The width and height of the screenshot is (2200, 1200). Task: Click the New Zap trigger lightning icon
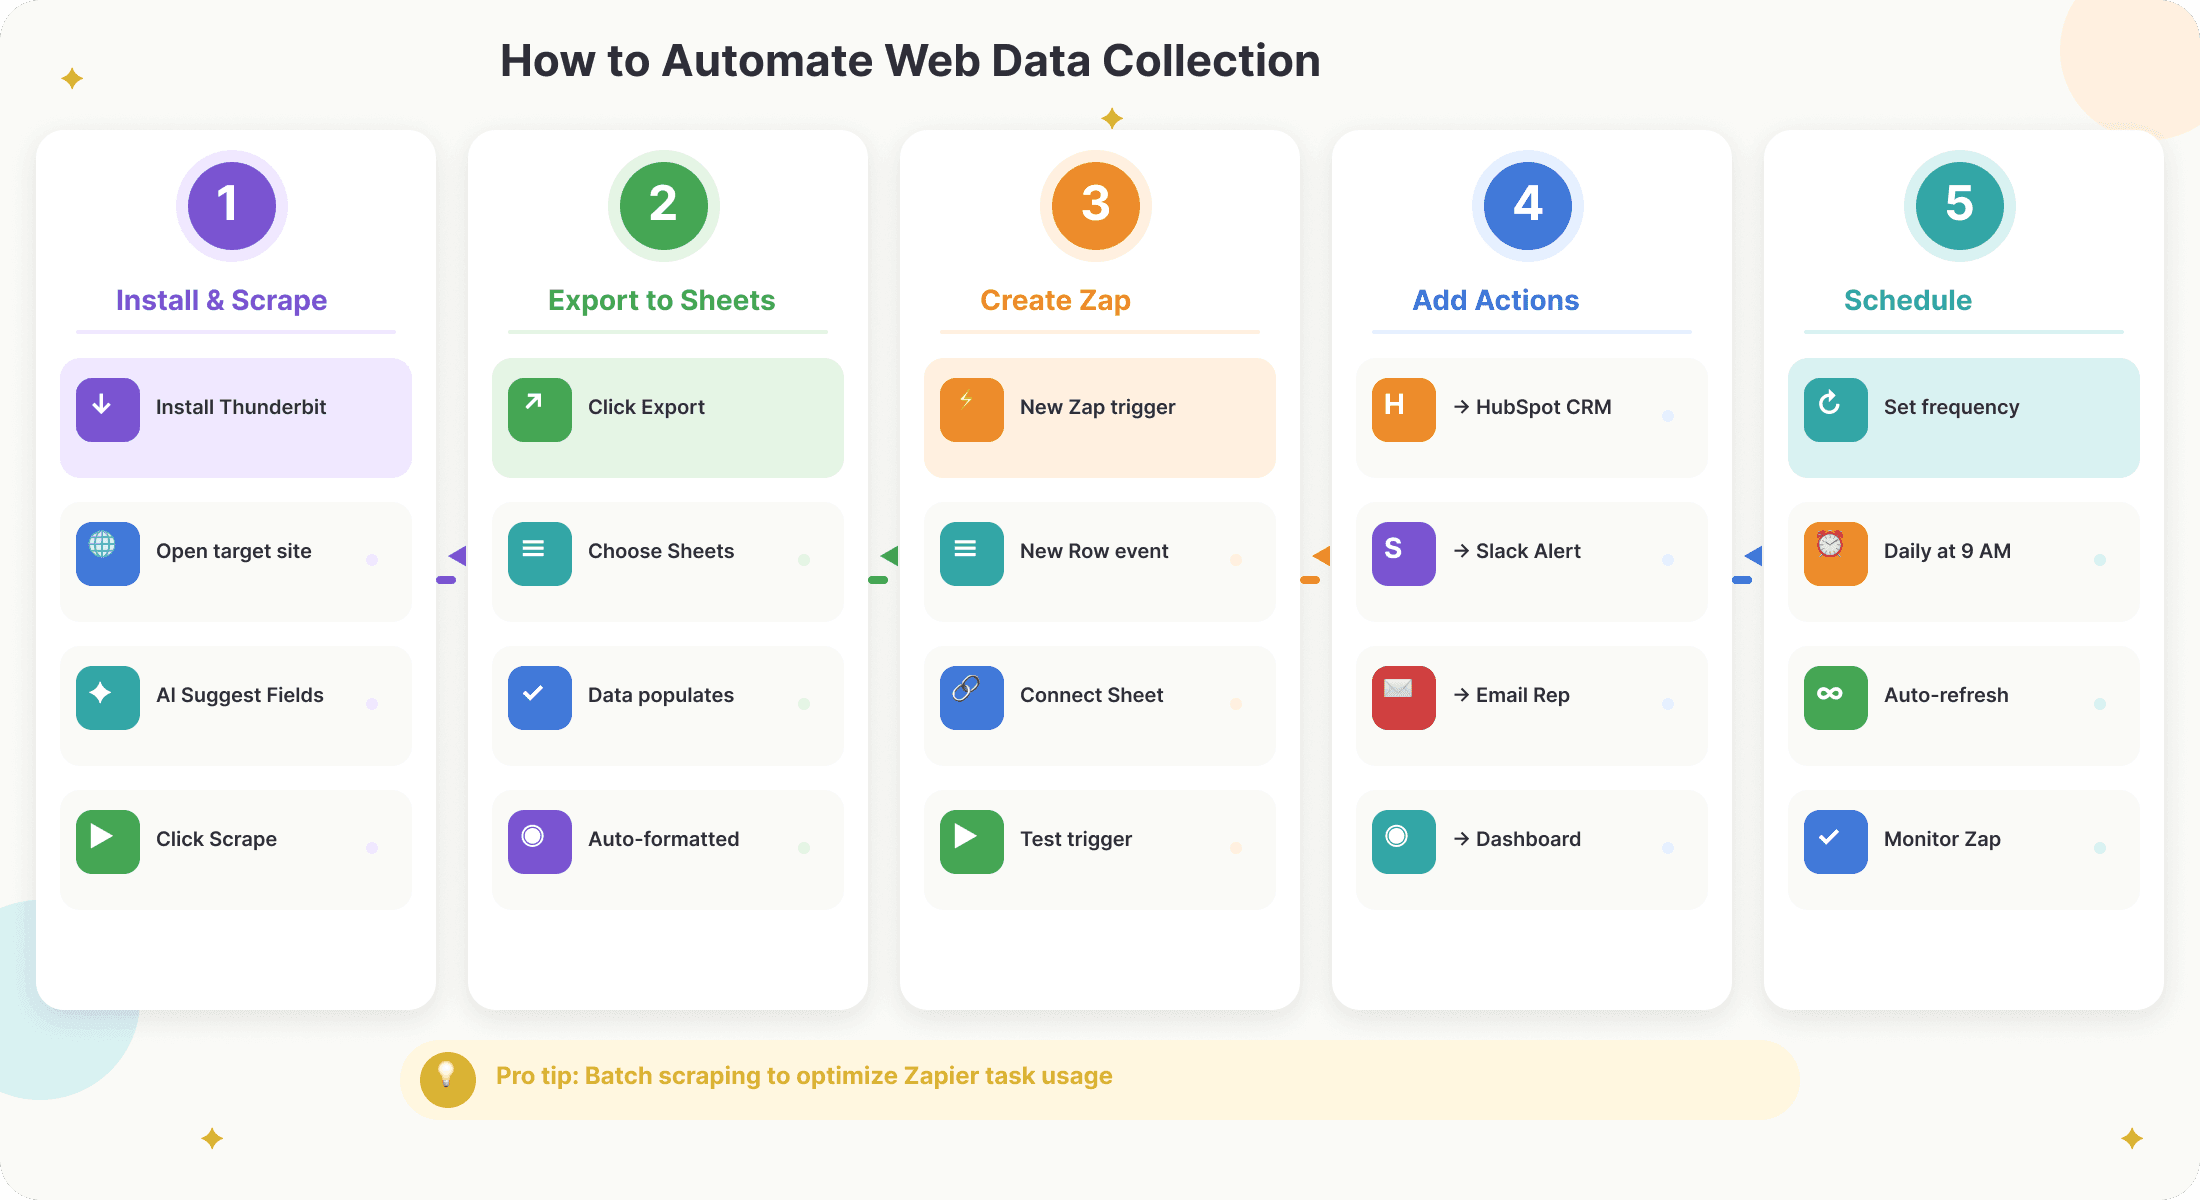pos(970,407)
